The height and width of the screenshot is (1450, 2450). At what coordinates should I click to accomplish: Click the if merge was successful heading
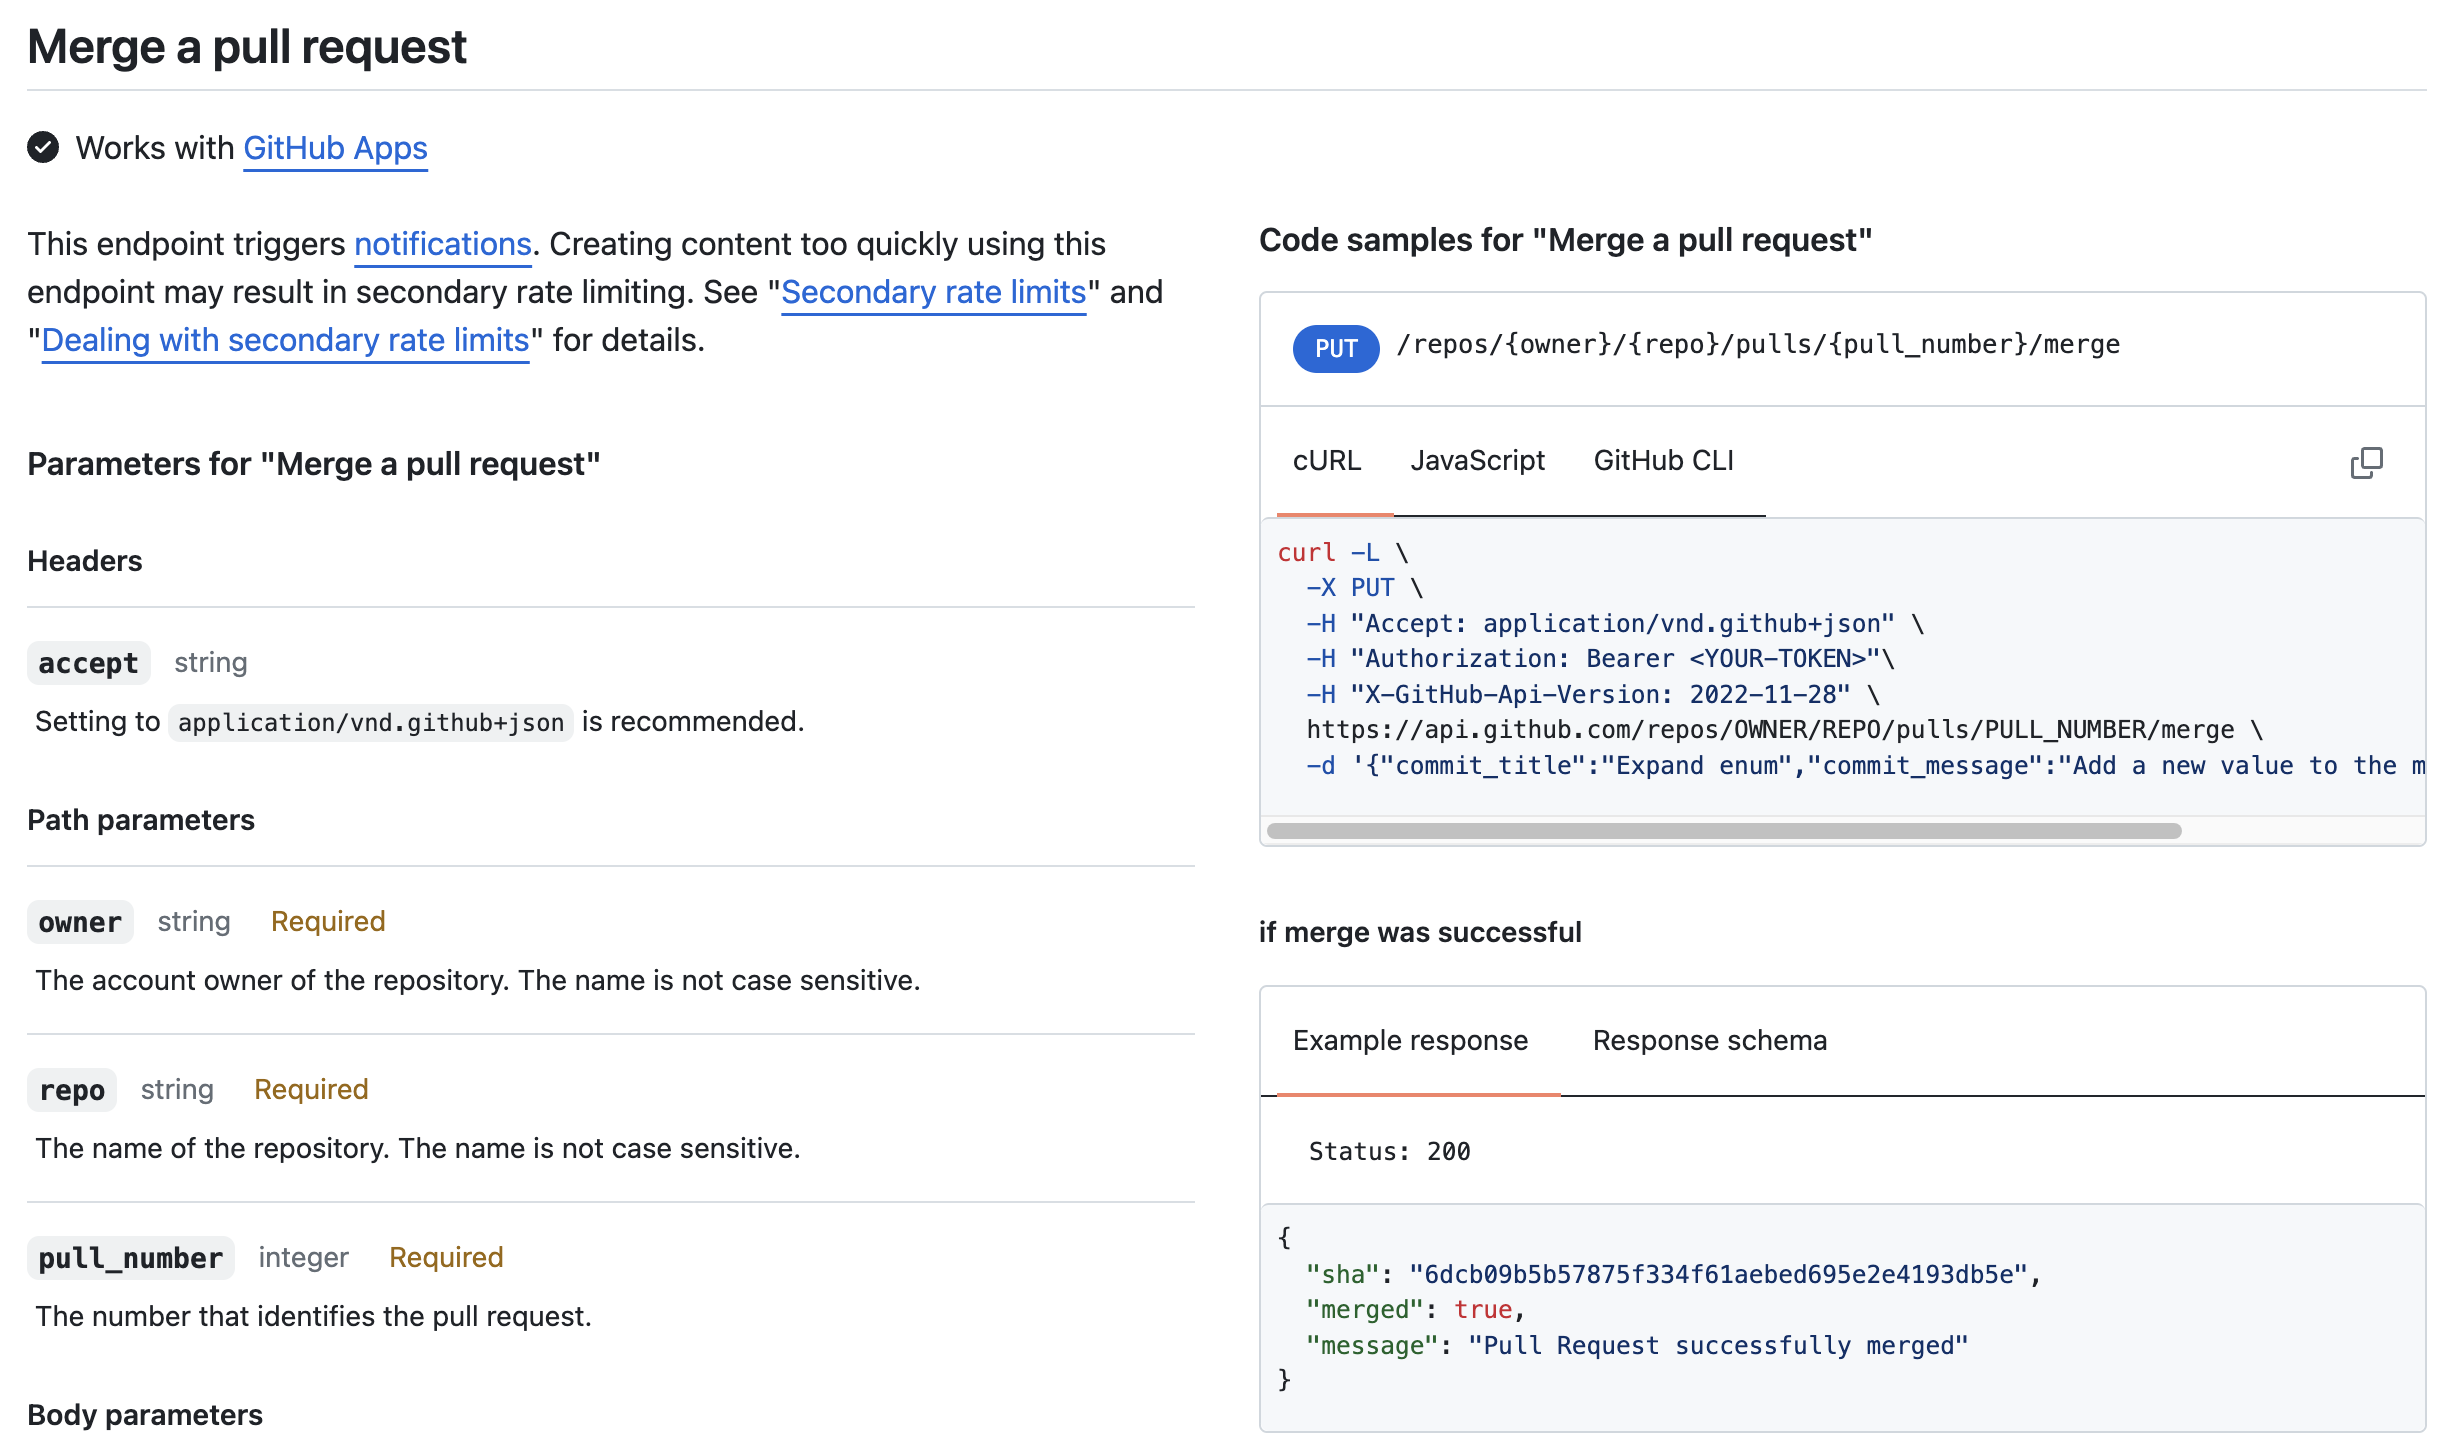point(1420,932)
